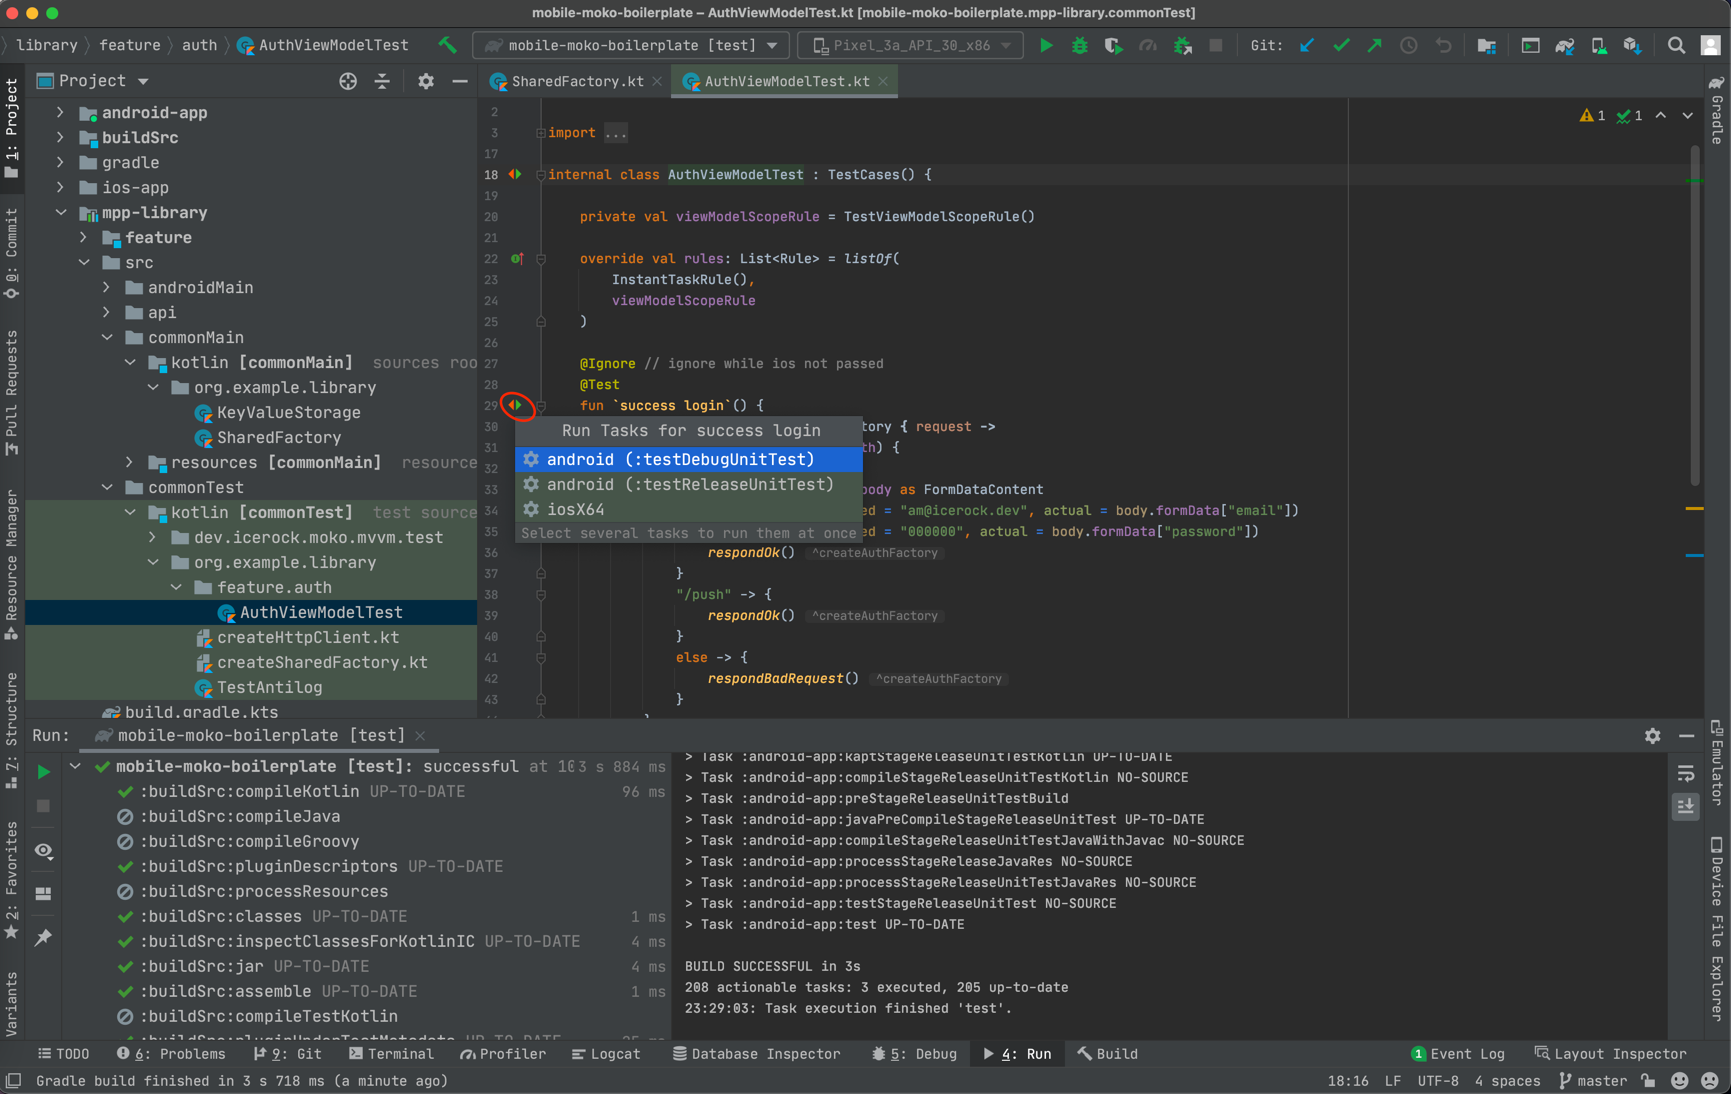
Task: Open Run panel settings gear
Action: coord(1652,736)
